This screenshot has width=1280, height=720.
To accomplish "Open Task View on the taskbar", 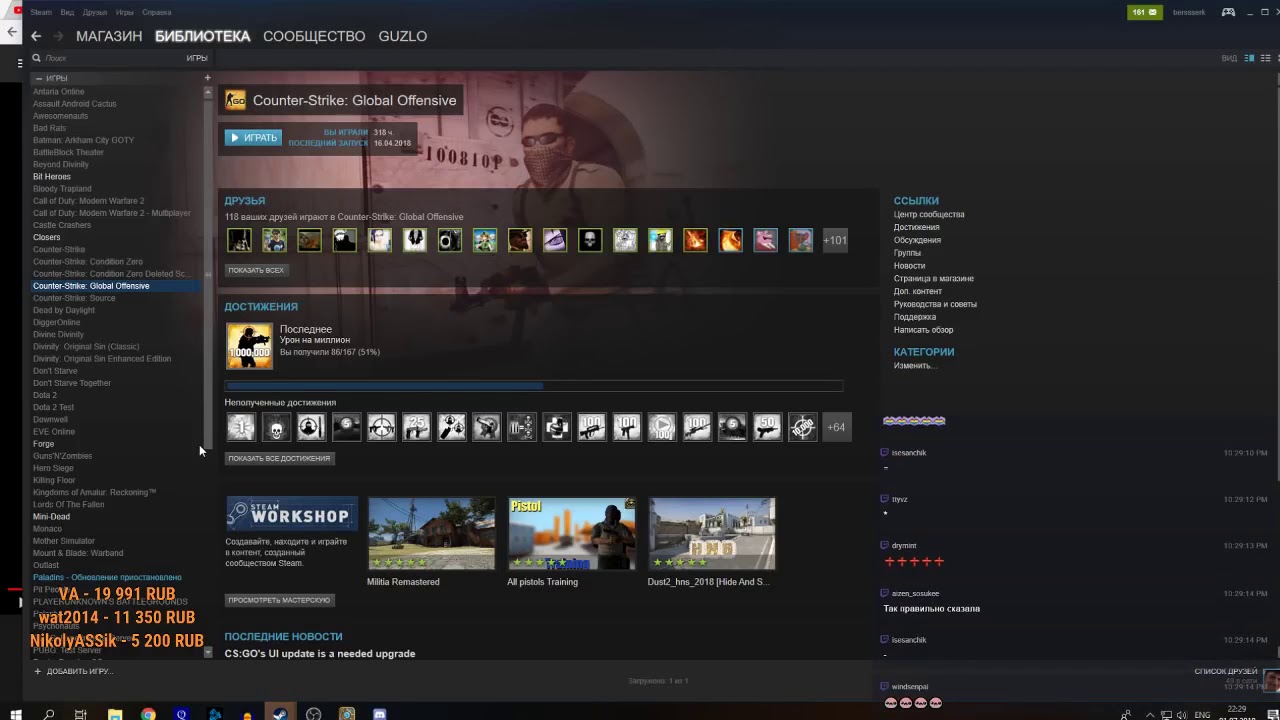I will 81,714.
